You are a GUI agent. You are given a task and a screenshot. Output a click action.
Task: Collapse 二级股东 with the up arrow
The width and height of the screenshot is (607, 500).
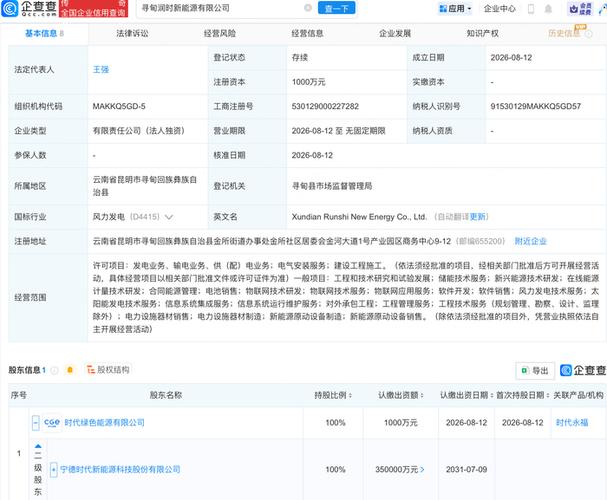38,446
